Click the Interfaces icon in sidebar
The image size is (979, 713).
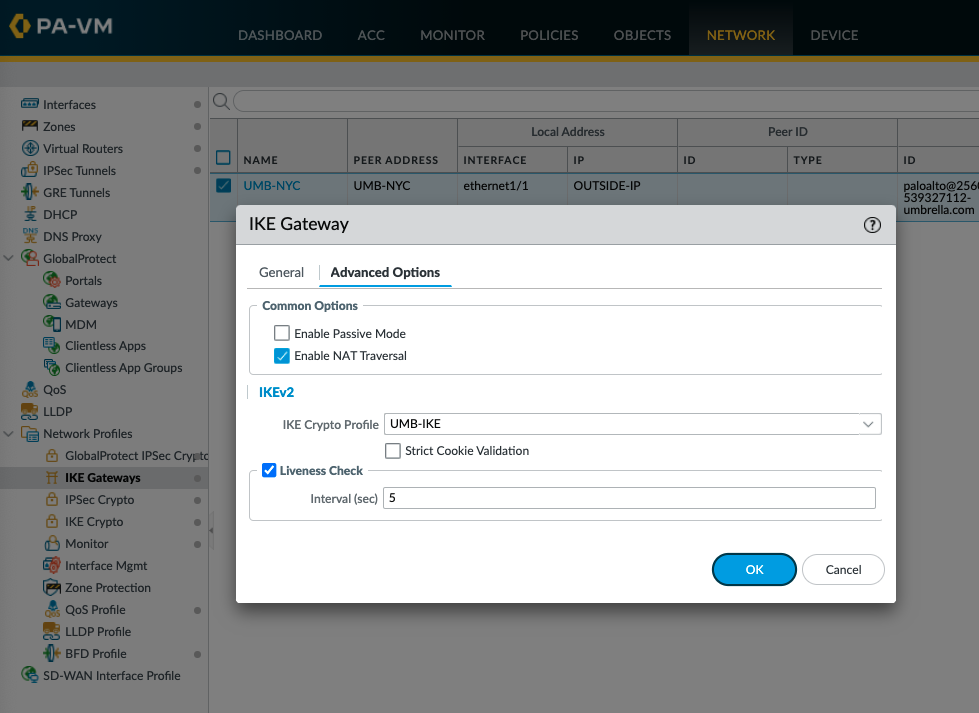pos(29,104)
